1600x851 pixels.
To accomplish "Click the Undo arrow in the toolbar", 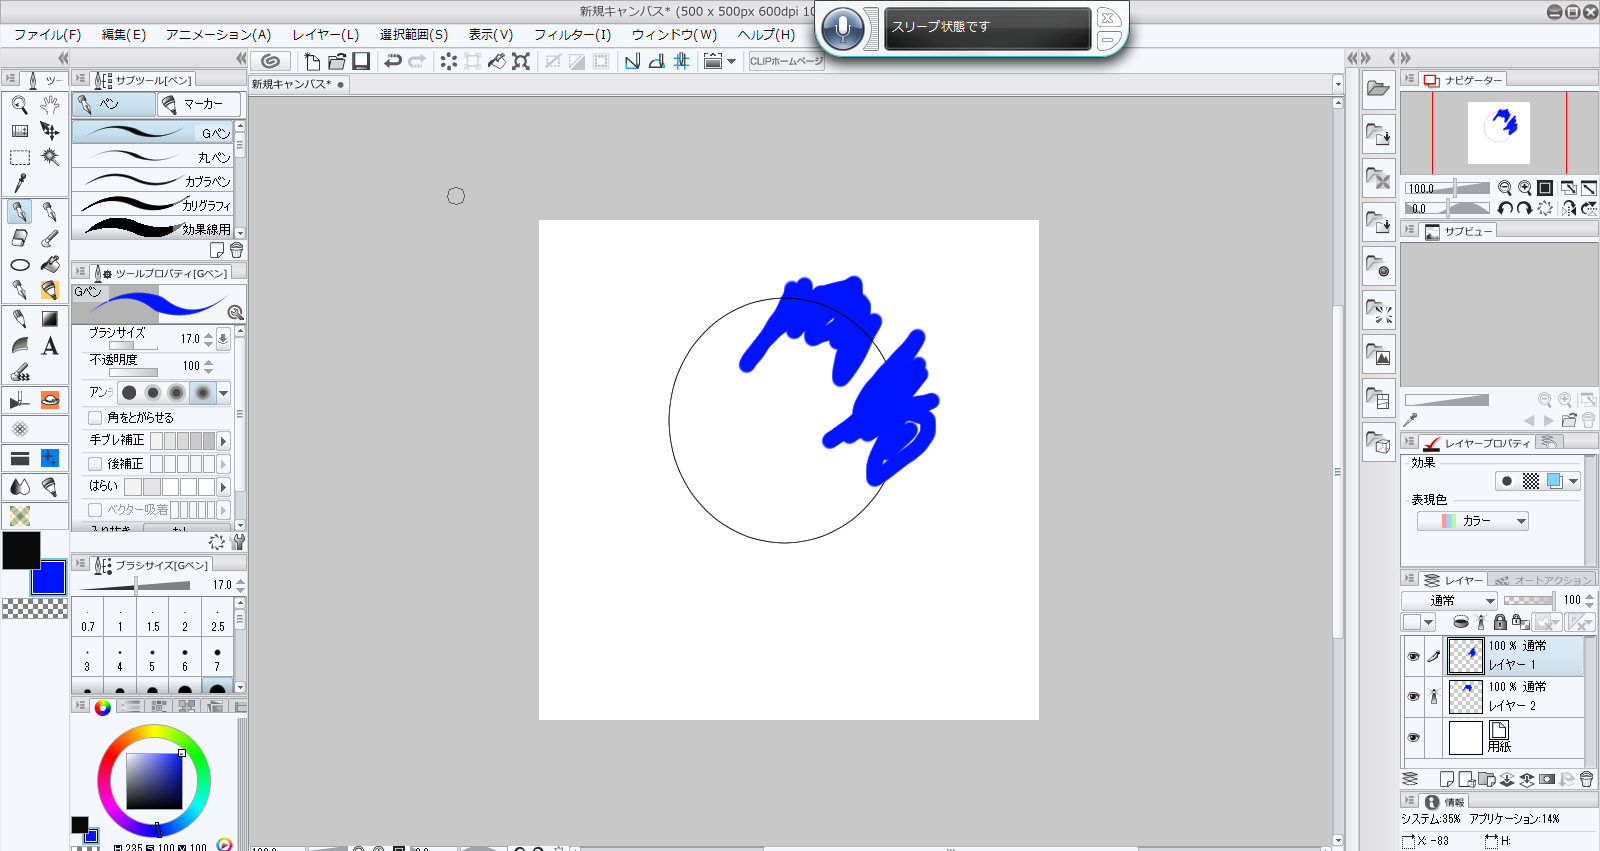I will [x=393, y=61].
